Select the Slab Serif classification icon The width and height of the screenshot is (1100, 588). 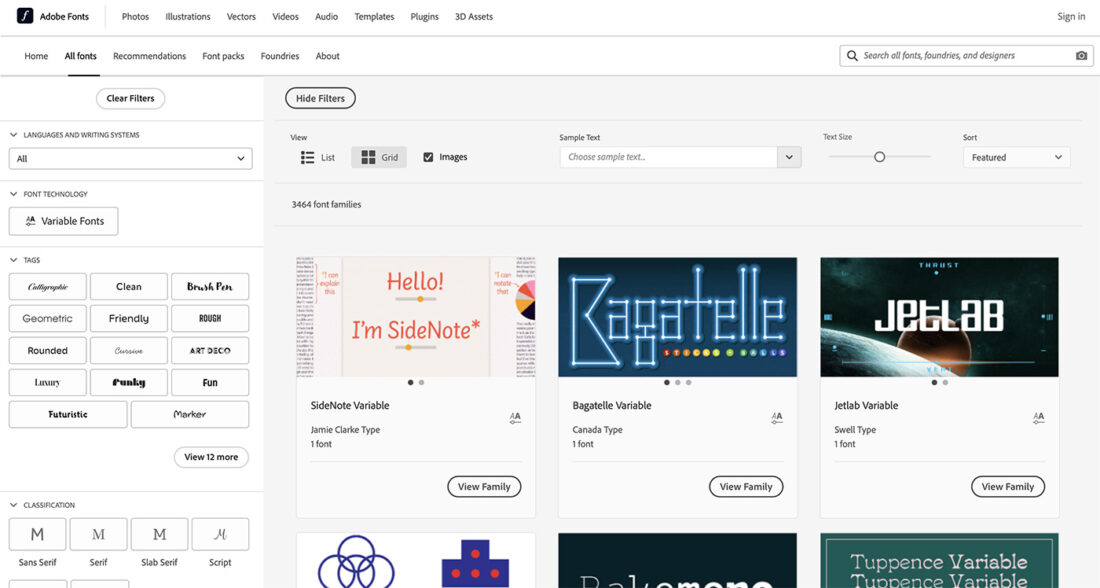[x=159, y=533]
